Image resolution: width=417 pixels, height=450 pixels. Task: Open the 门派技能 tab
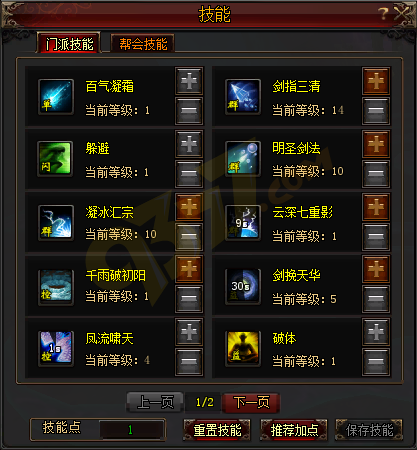pyautogui.click(x=69, y=43)
